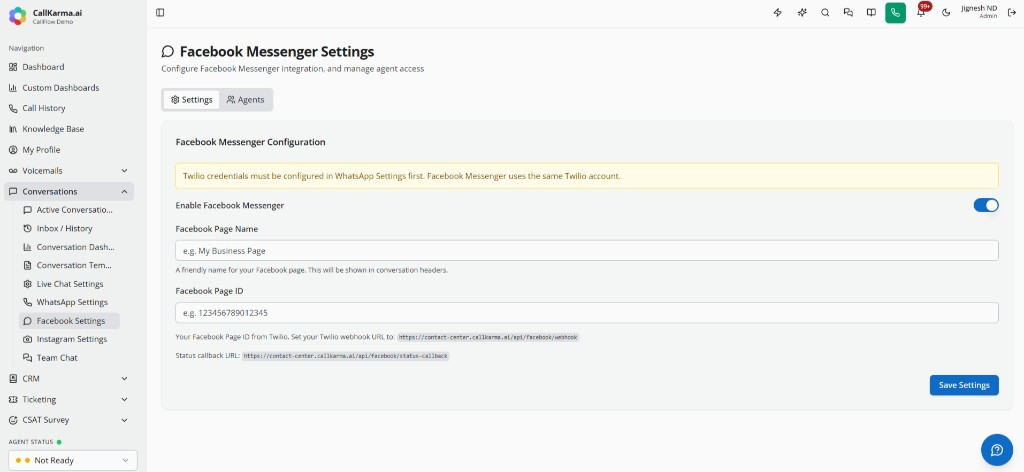Open the chat bubbles icon in header
Screen dimensions: 1024x472
point(848,12)
